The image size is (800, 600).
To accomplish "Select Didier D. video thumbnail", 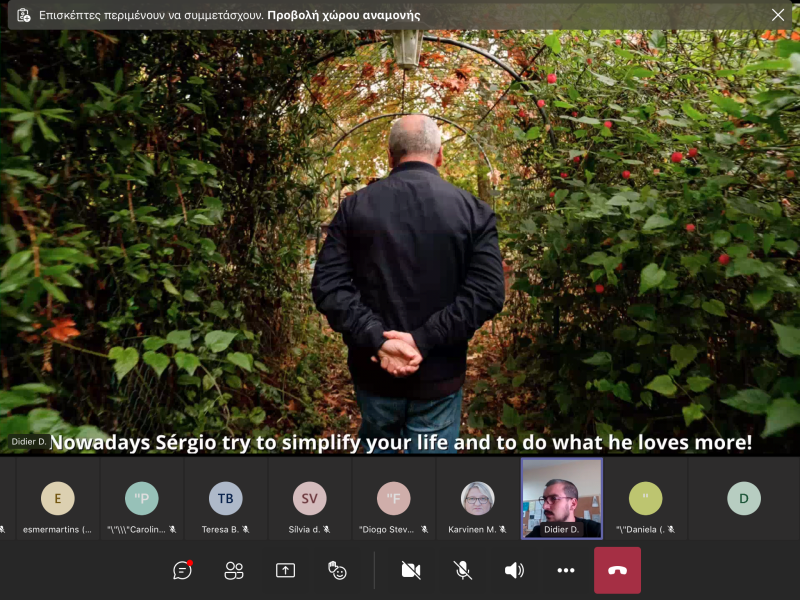I will (562, 498).
